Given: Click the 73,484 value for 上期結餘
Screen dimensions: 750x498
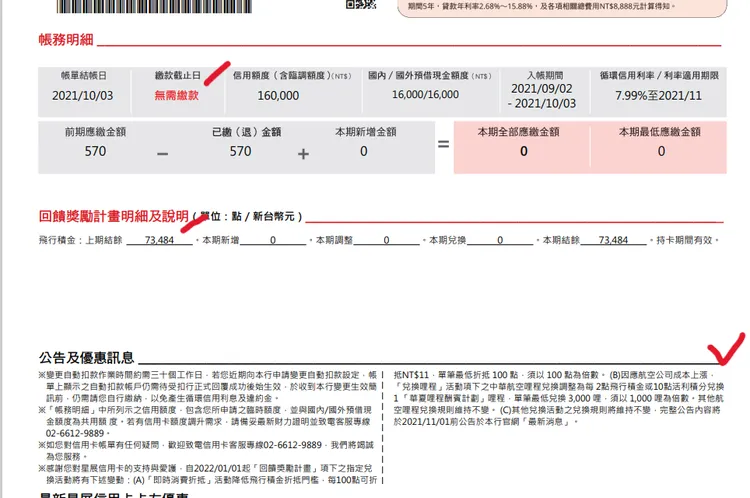Looking at the screenshot, I should [159, 240].
